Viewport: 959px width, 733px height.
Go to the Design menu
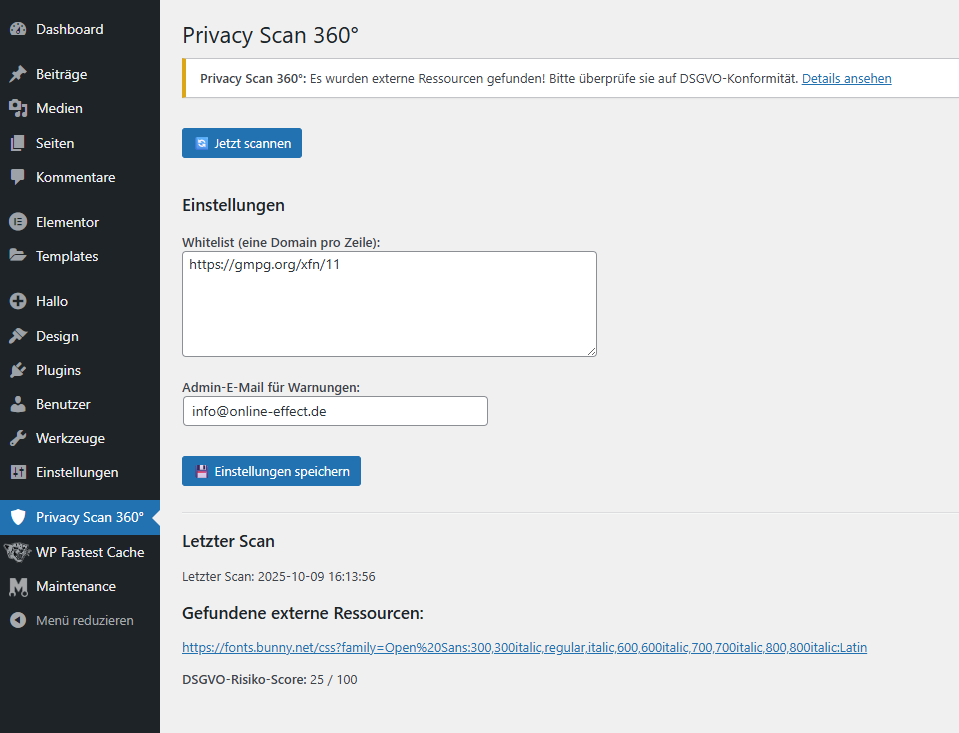[x=57, y=336]
